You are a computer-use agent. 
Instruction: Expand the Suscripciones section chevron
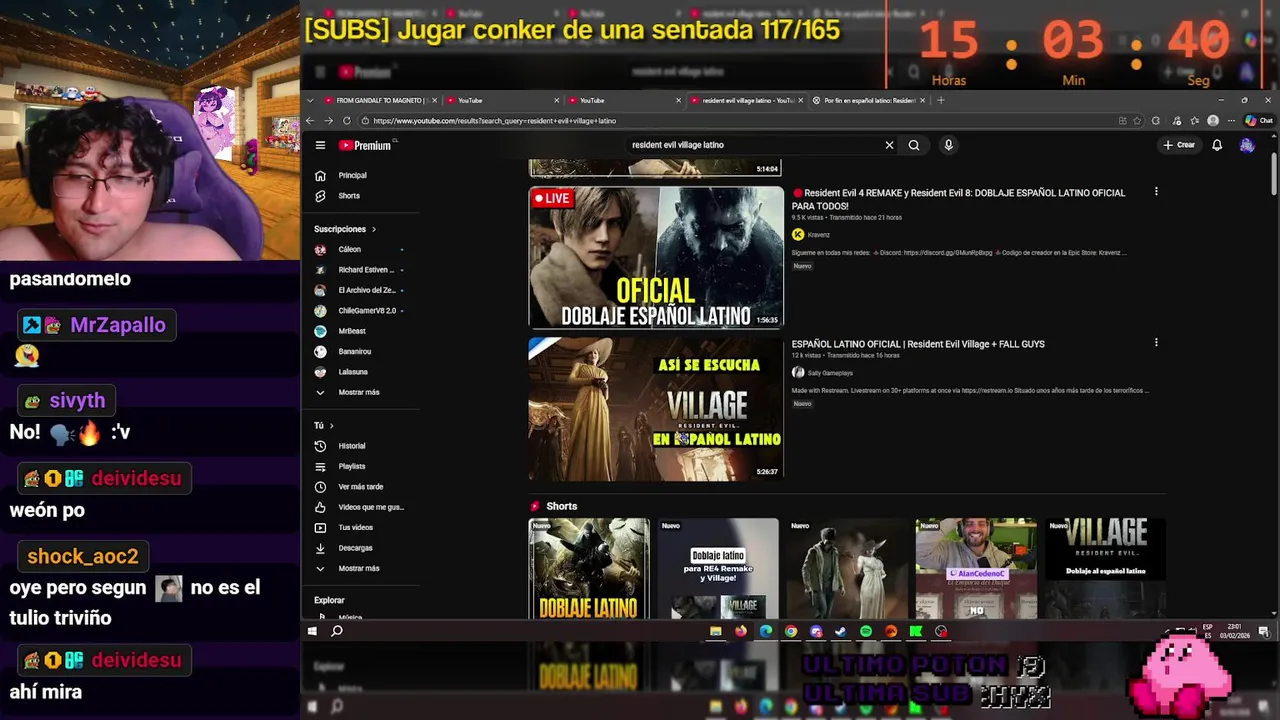click(x=374, y=229)
